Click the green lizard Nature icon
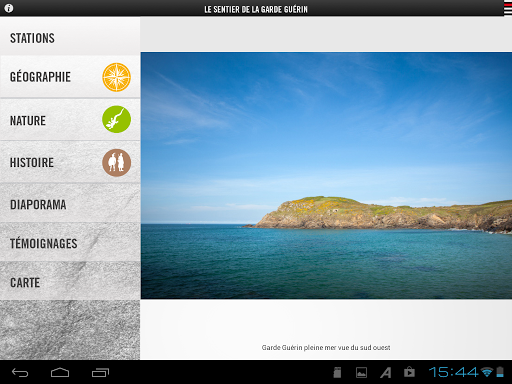Image resolution: width=512 pixels, height=384 pixels. click(116, 119)
